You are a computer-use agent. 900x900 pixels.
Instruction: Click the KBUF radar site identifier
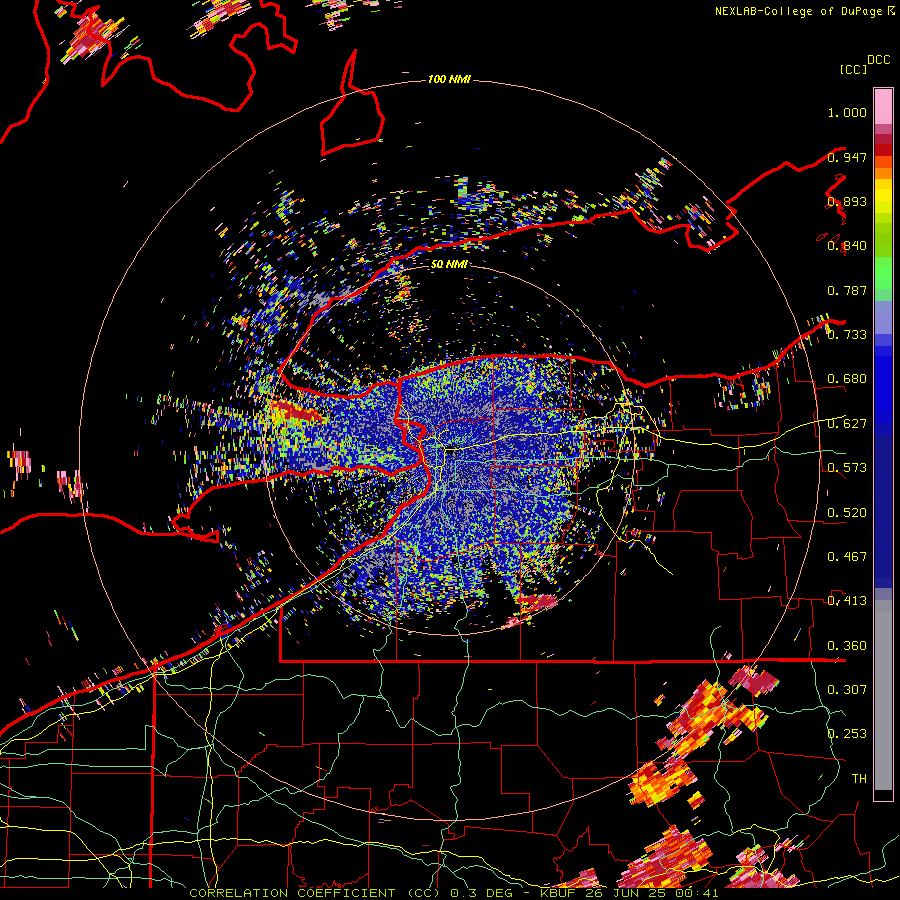(x=558, y=893)
